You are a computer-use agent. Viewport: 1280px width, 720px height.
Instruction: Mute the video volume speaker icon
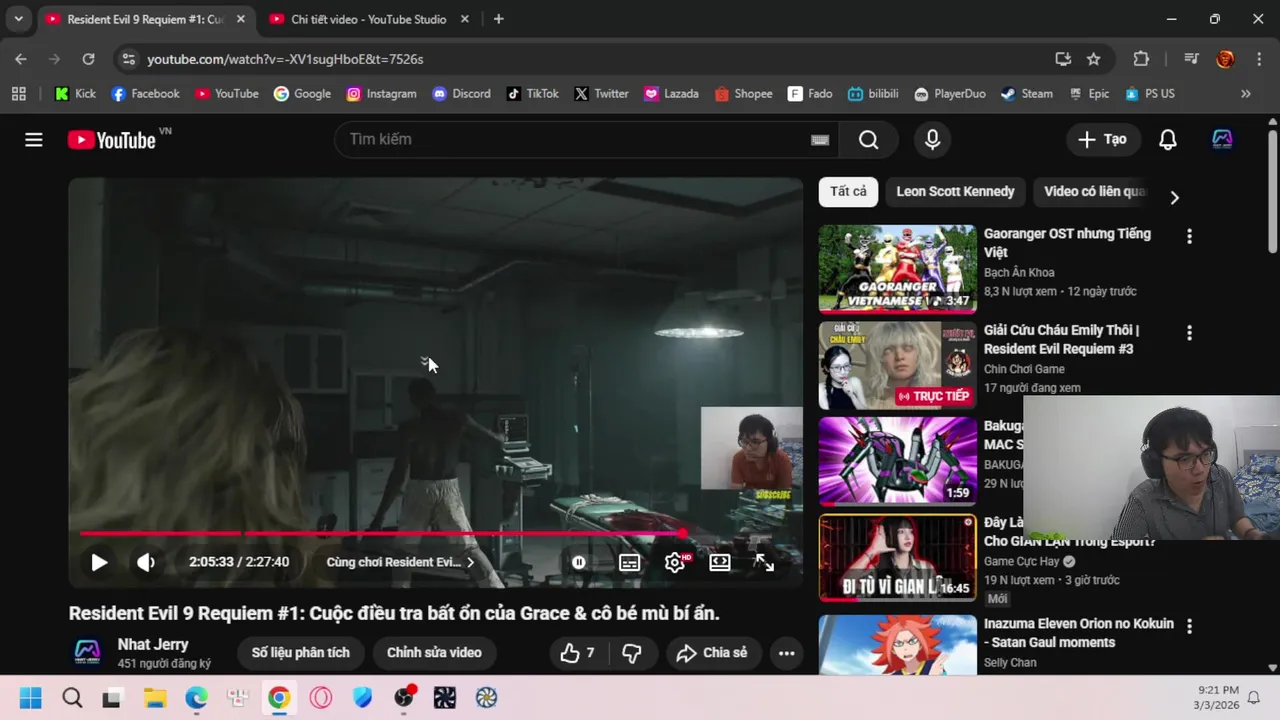click(x=146, y=562)
